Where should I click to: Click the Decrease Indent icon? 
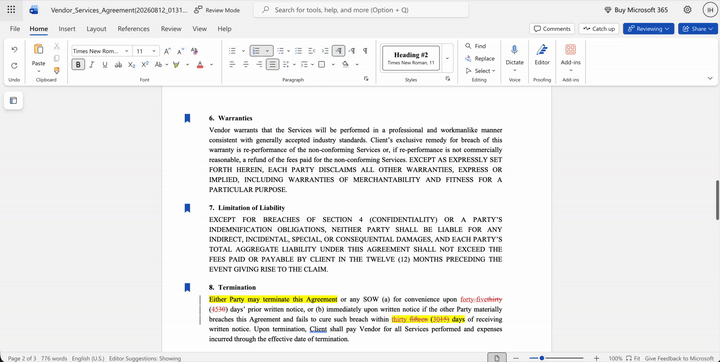tap(312, 51)
